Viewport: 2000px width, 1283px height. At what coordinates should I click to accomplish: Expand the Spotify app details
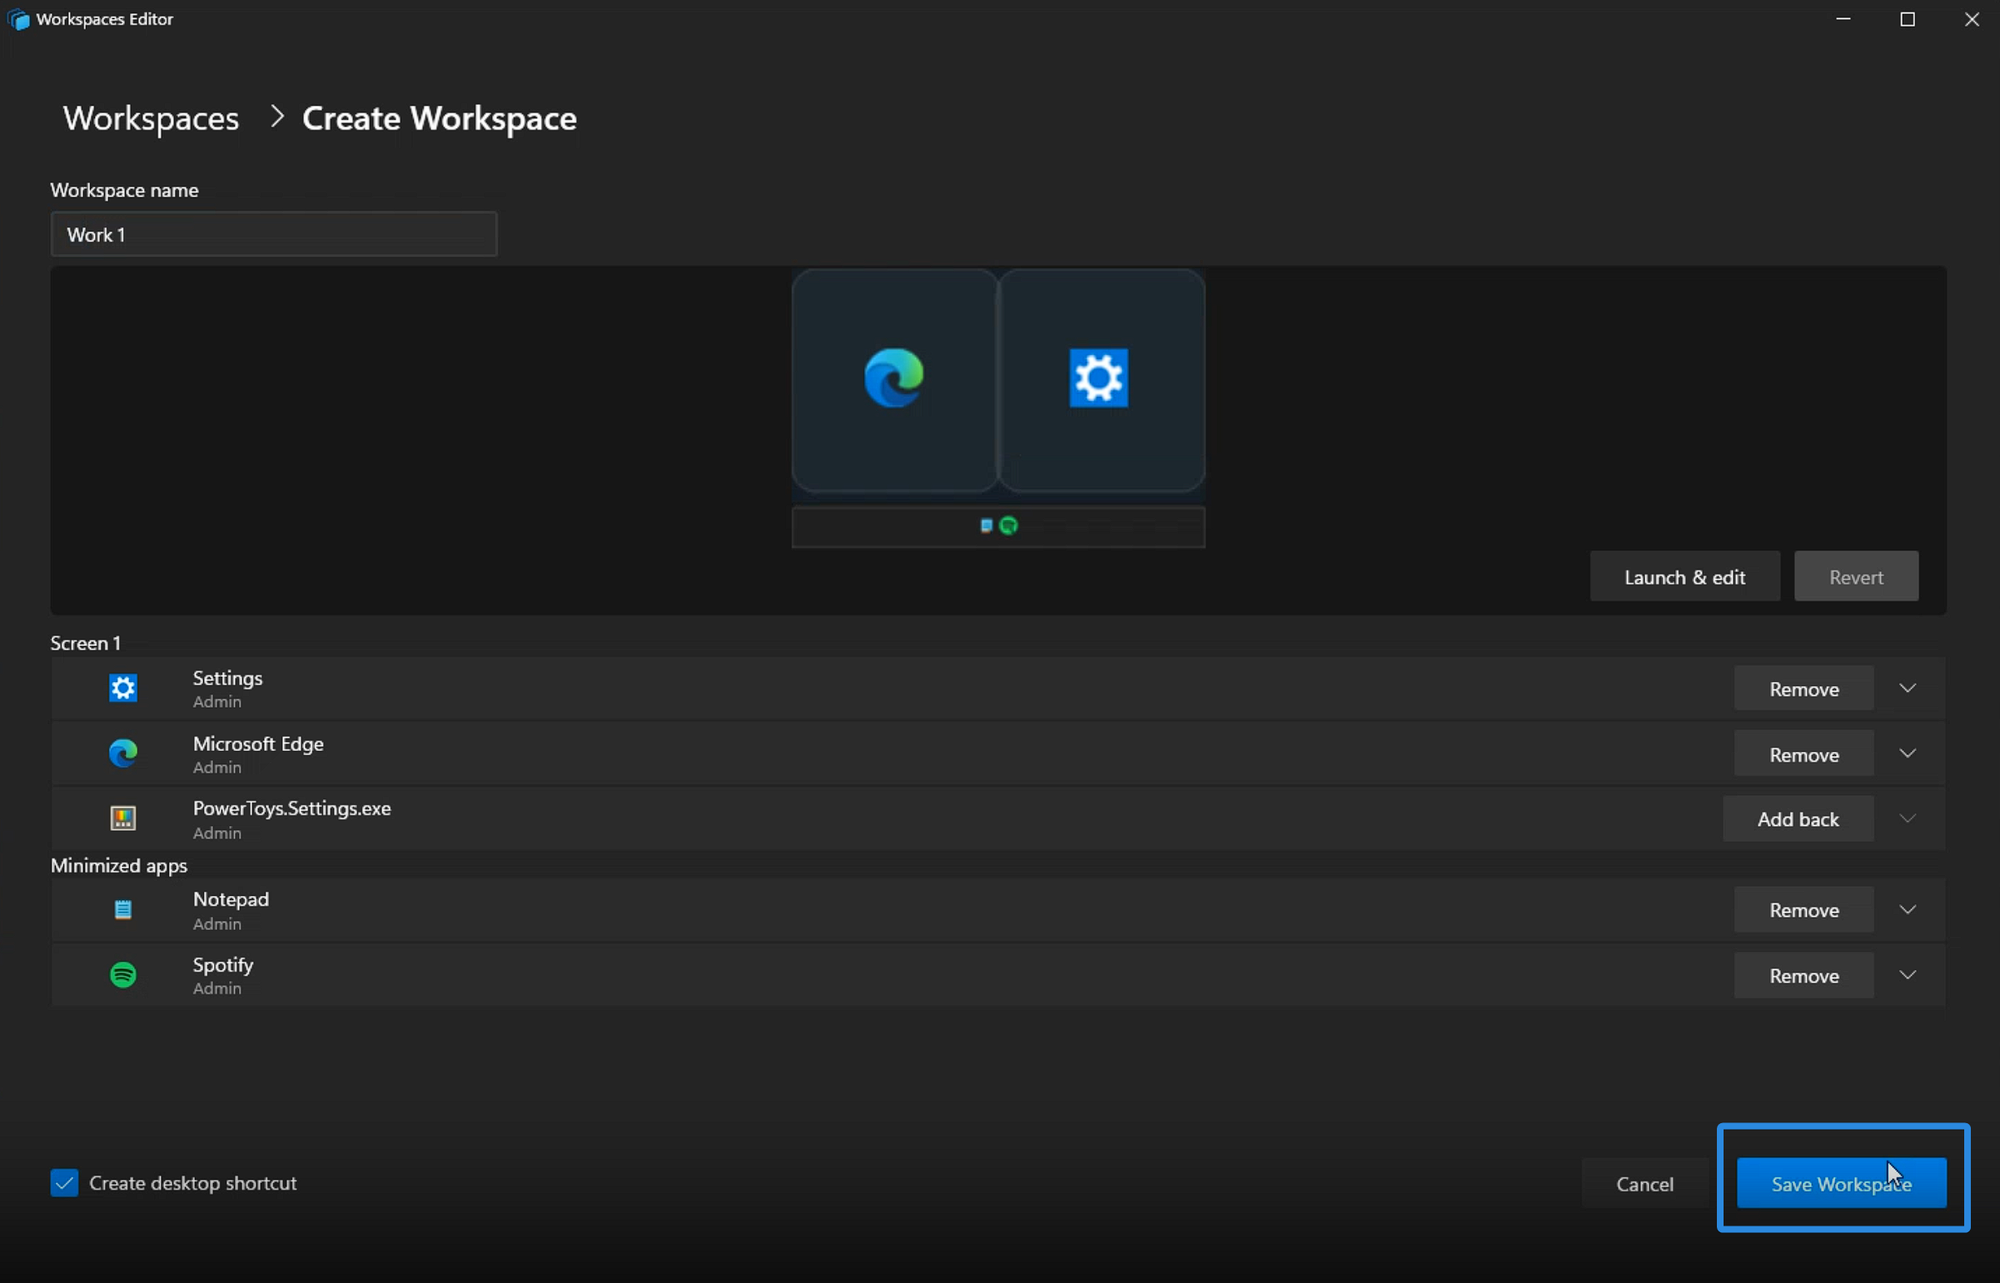1907,975
